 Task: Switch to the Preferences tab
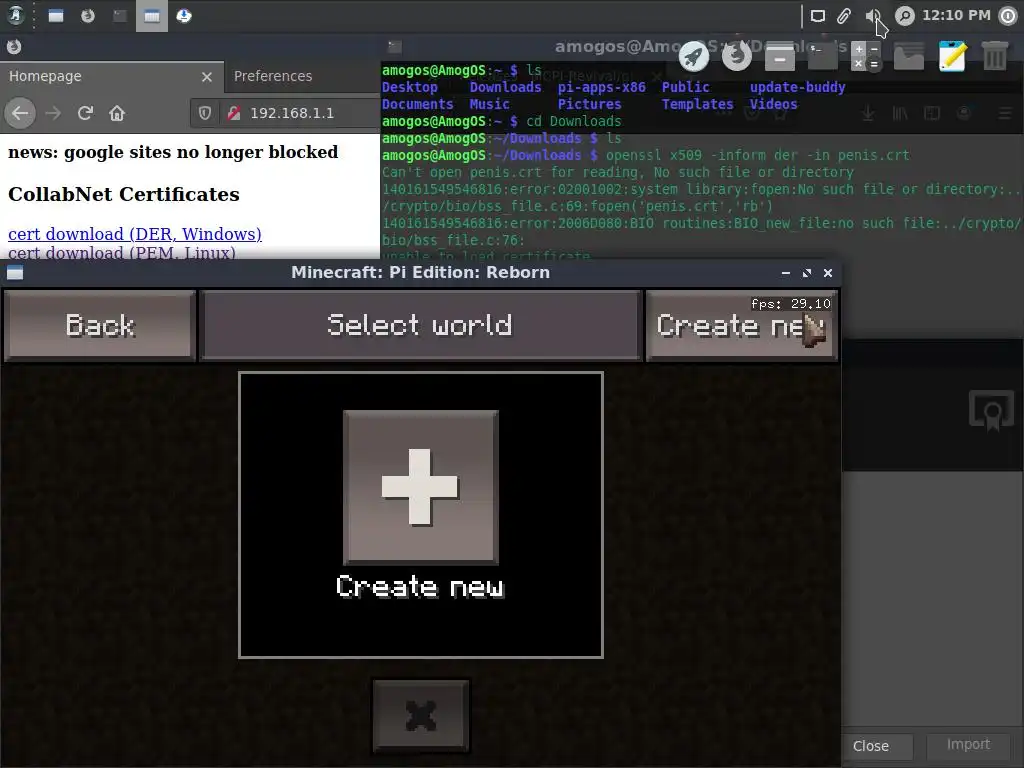[273, 76]
